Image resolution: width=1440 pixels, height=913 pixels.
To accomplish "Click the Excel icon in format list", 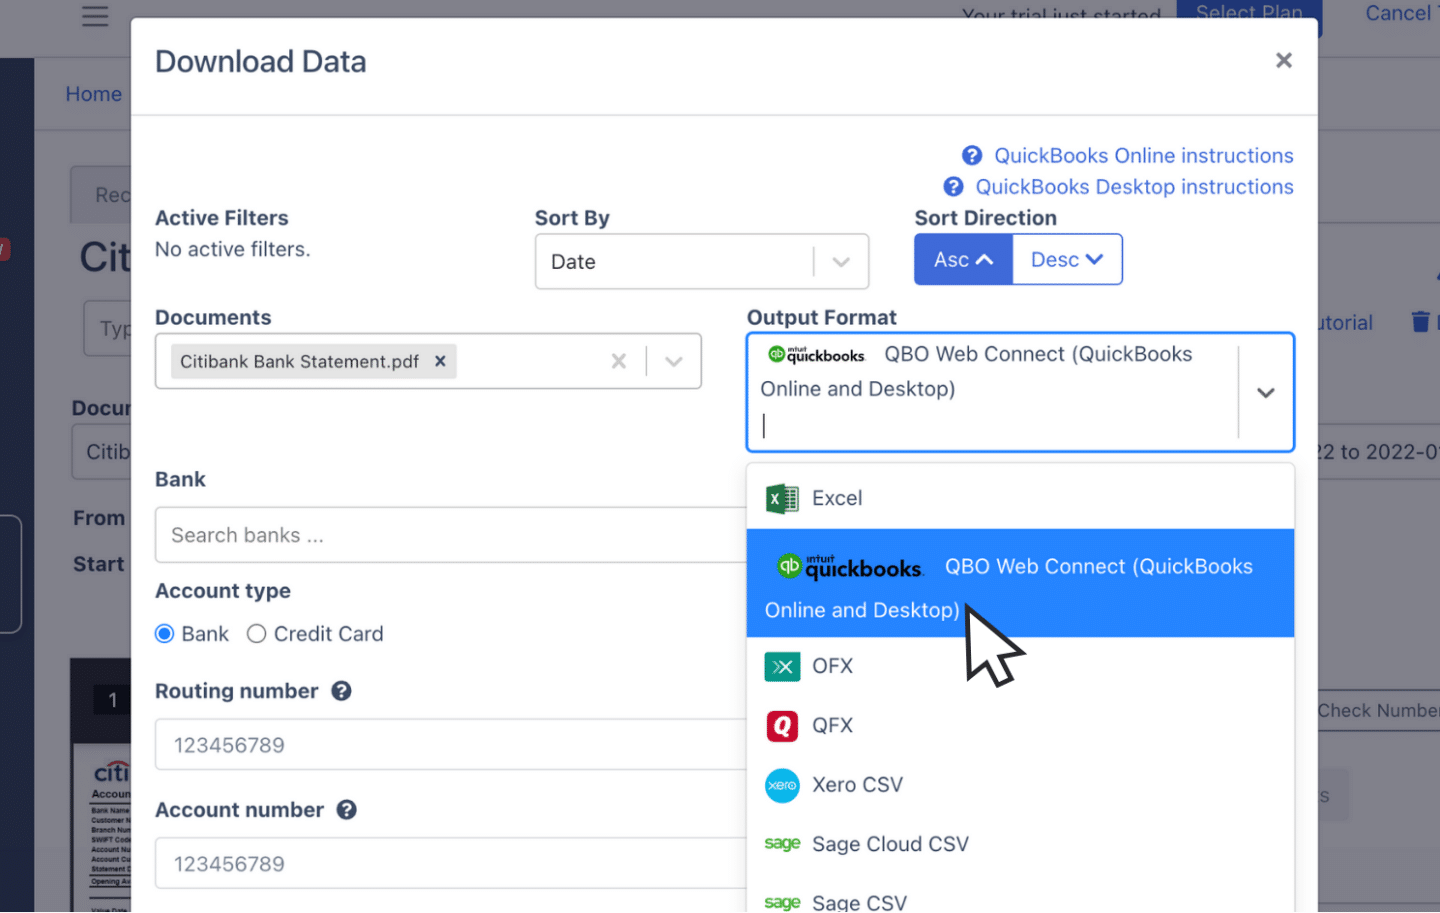I will pos(782,498).
